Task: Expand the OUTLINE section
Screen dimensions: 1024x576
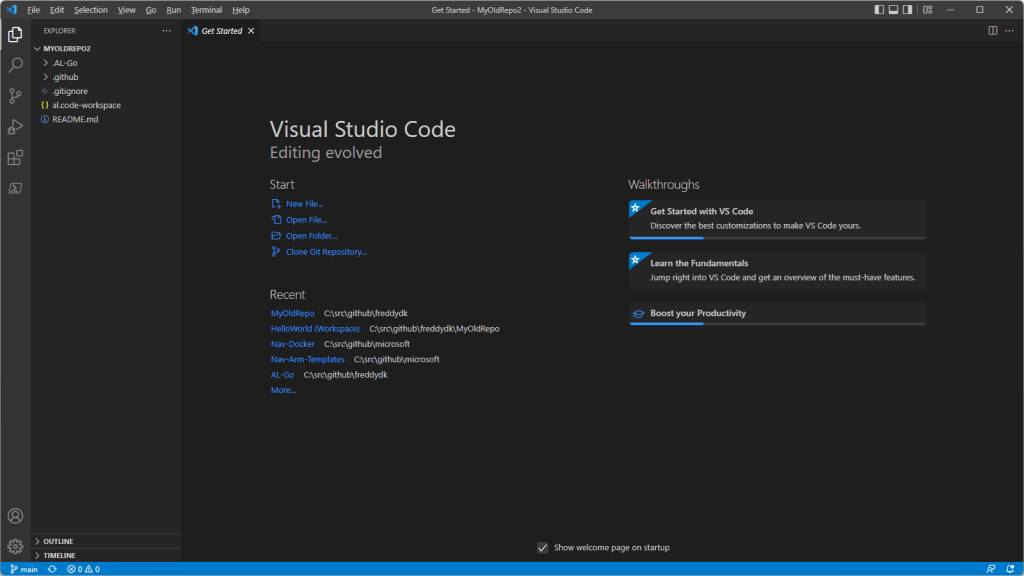Action: click(107, 541)
